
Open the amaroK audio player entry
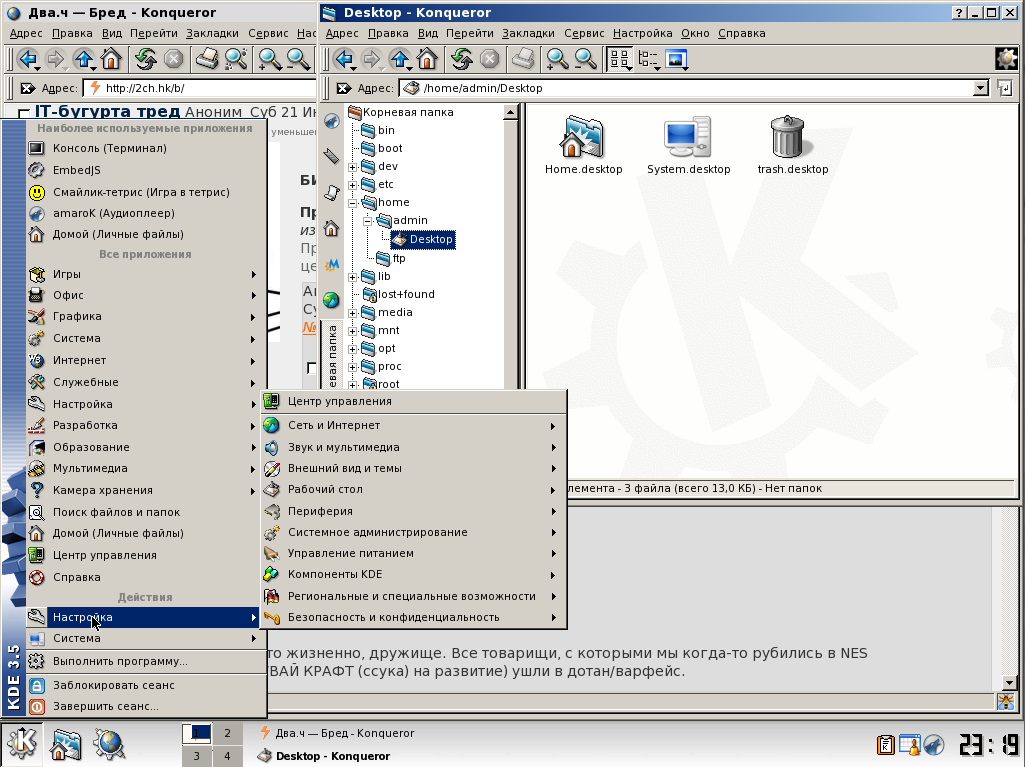pos(113,213)
